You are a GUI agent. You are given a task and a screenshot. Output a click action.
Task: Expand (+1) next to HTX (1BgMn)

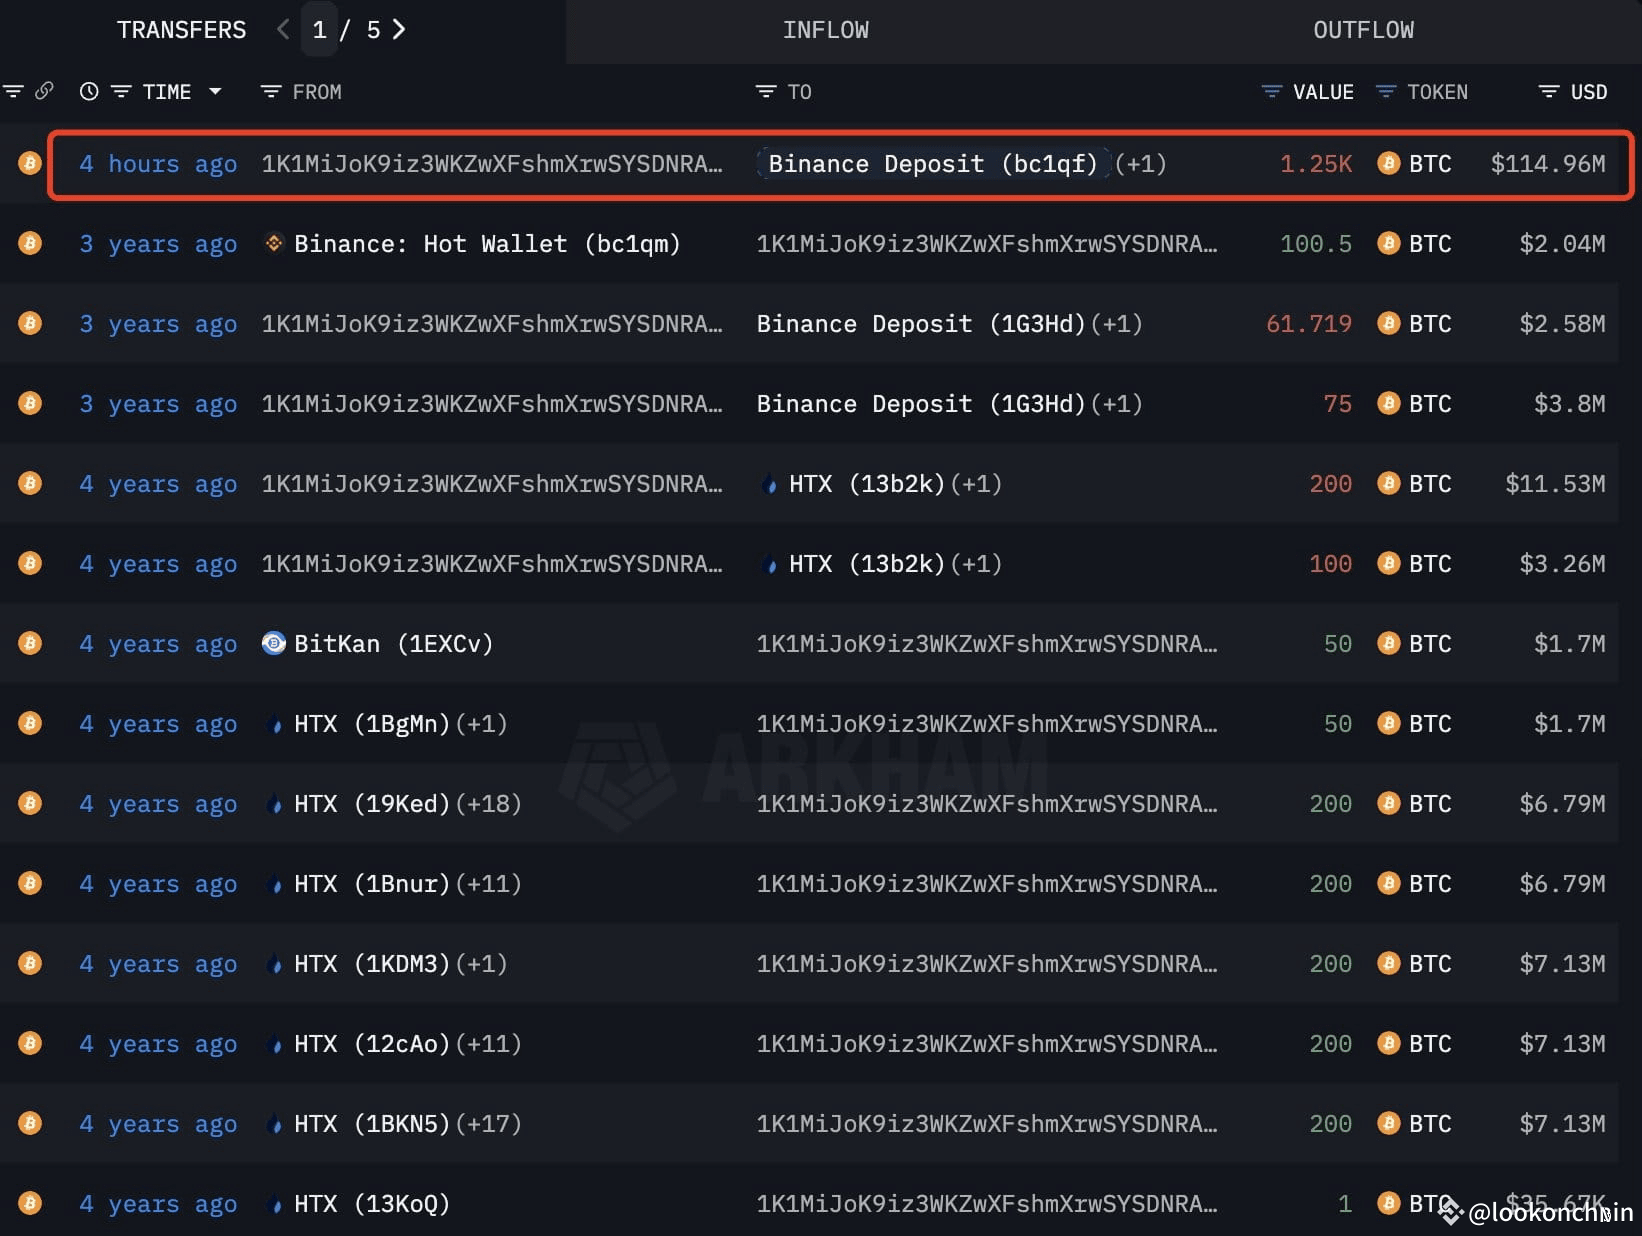pos(481,724)
